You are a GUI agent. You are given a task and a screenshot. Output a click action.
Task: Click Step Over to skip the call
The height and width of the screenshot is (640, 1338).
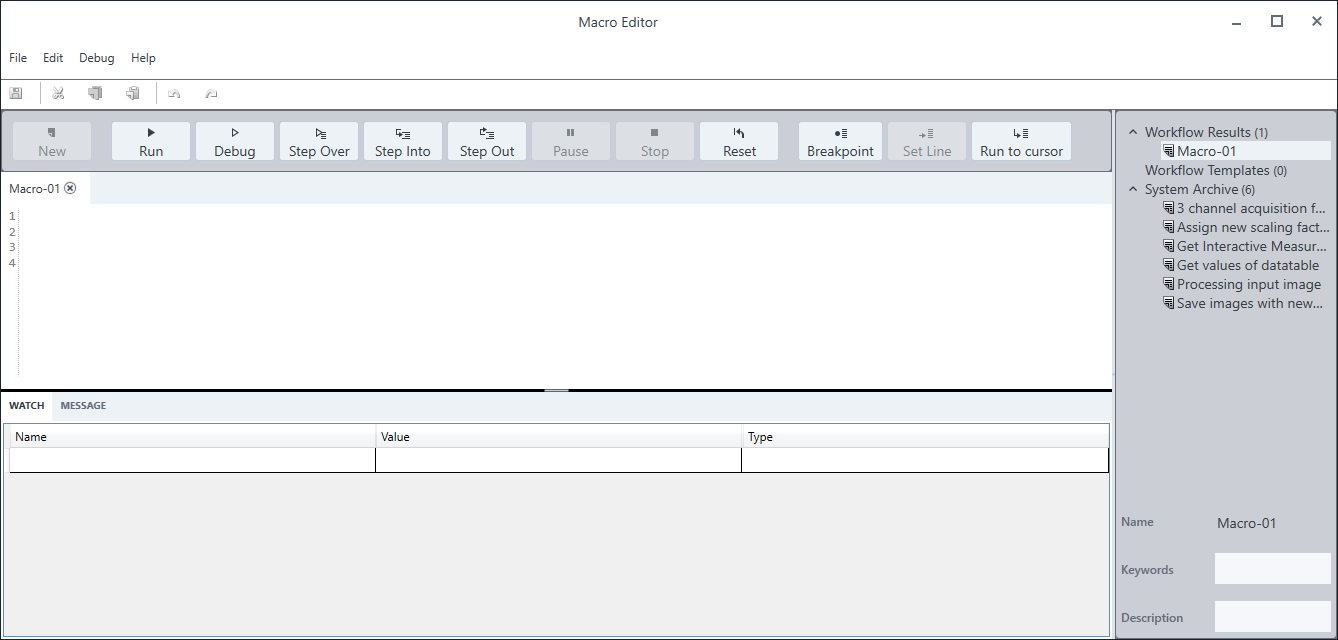click(x=318, y=141)
